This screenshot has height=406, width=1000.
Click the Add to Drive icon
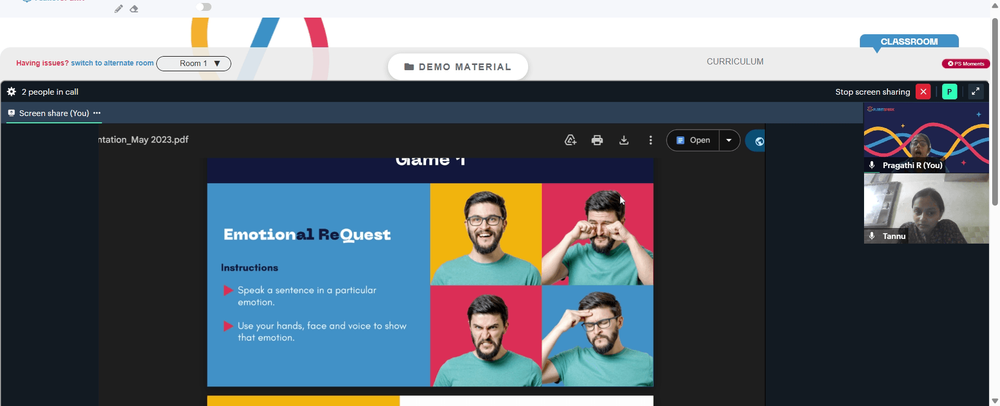(571, 140)
